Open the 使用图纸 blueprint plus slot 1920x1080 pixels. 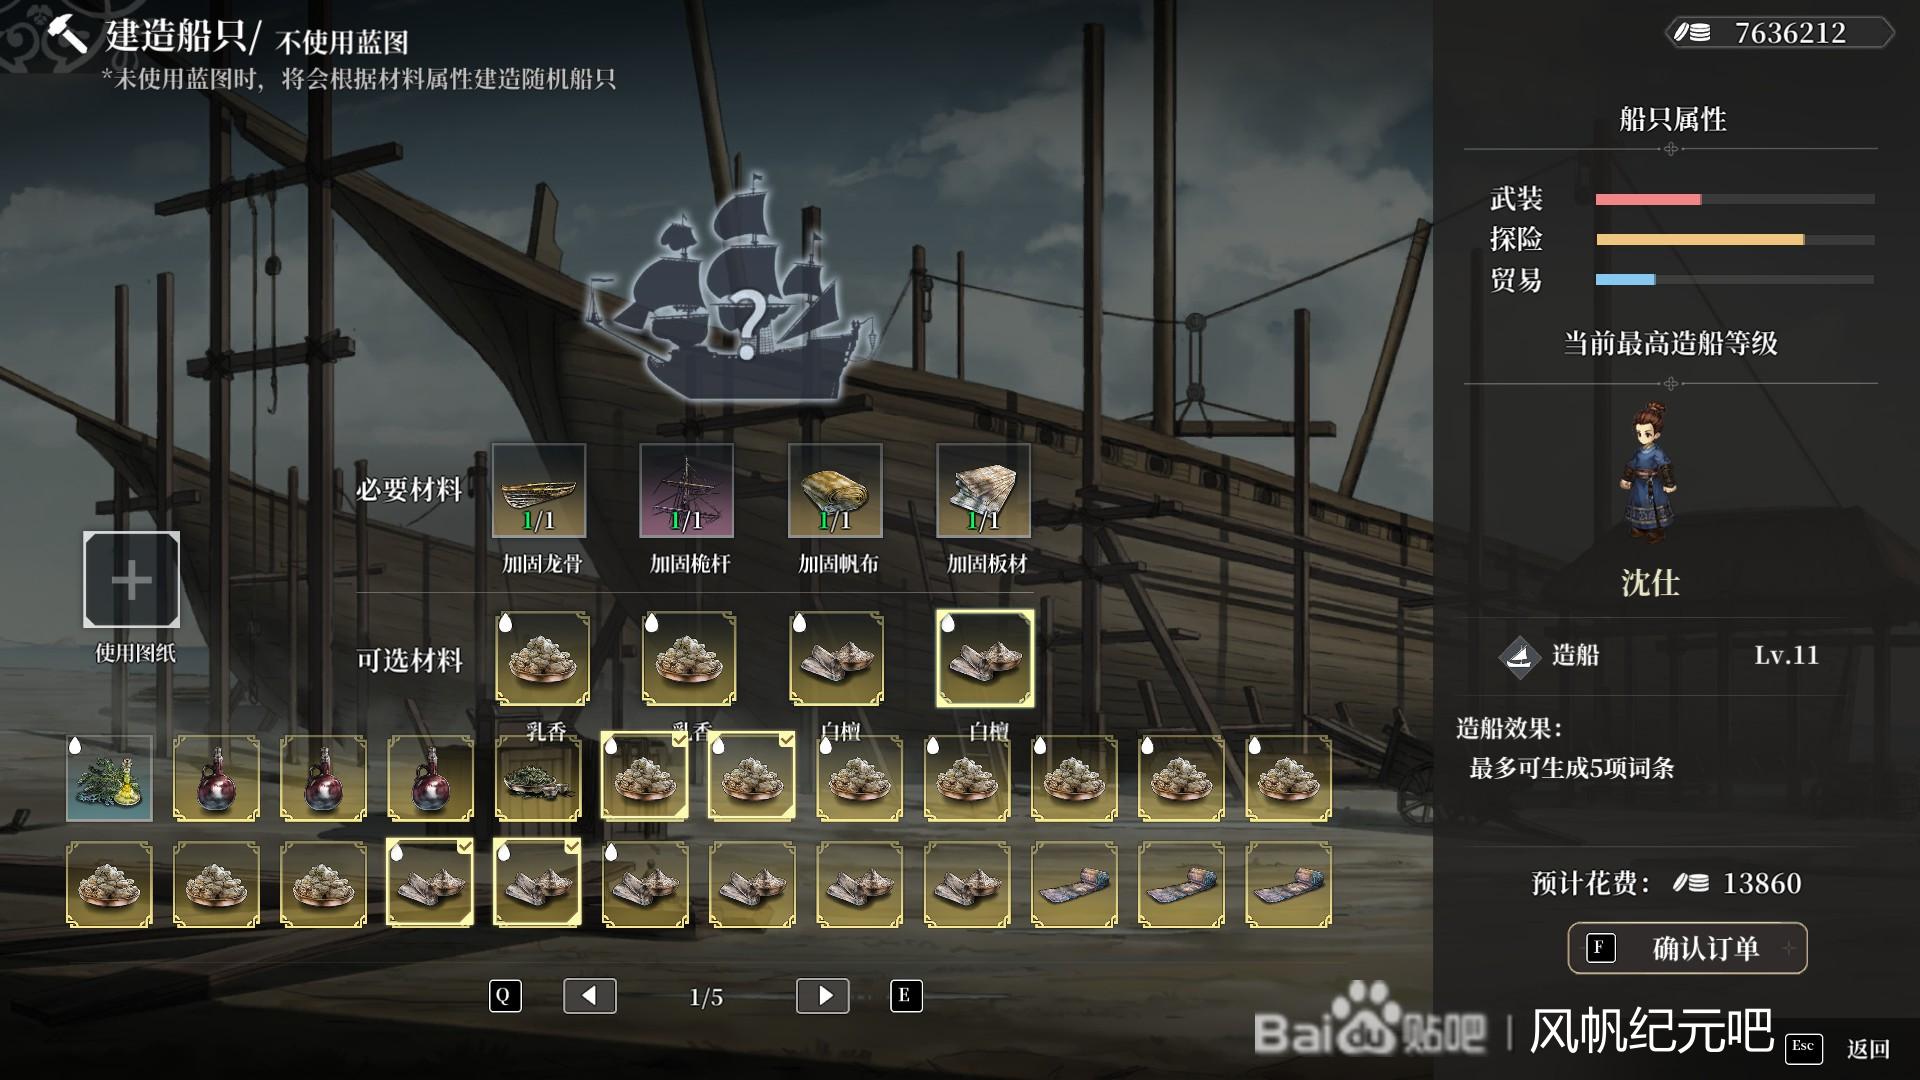pos(131,580)
